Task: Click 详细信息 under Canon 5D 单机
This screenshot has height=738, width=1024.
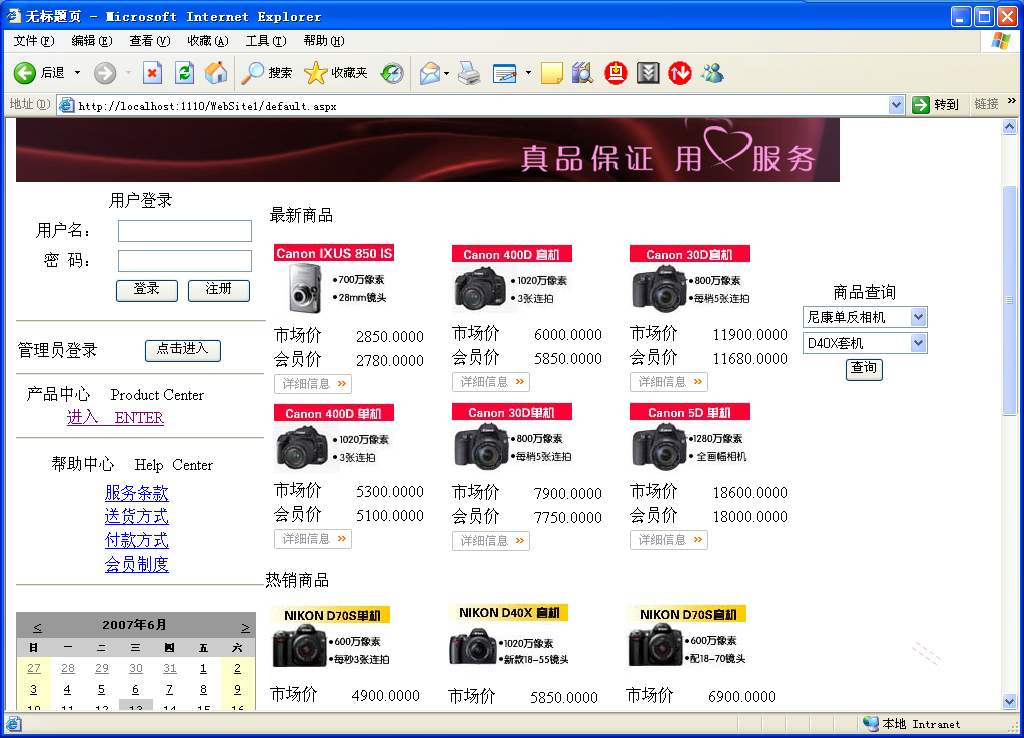Action: click(669, 540)
